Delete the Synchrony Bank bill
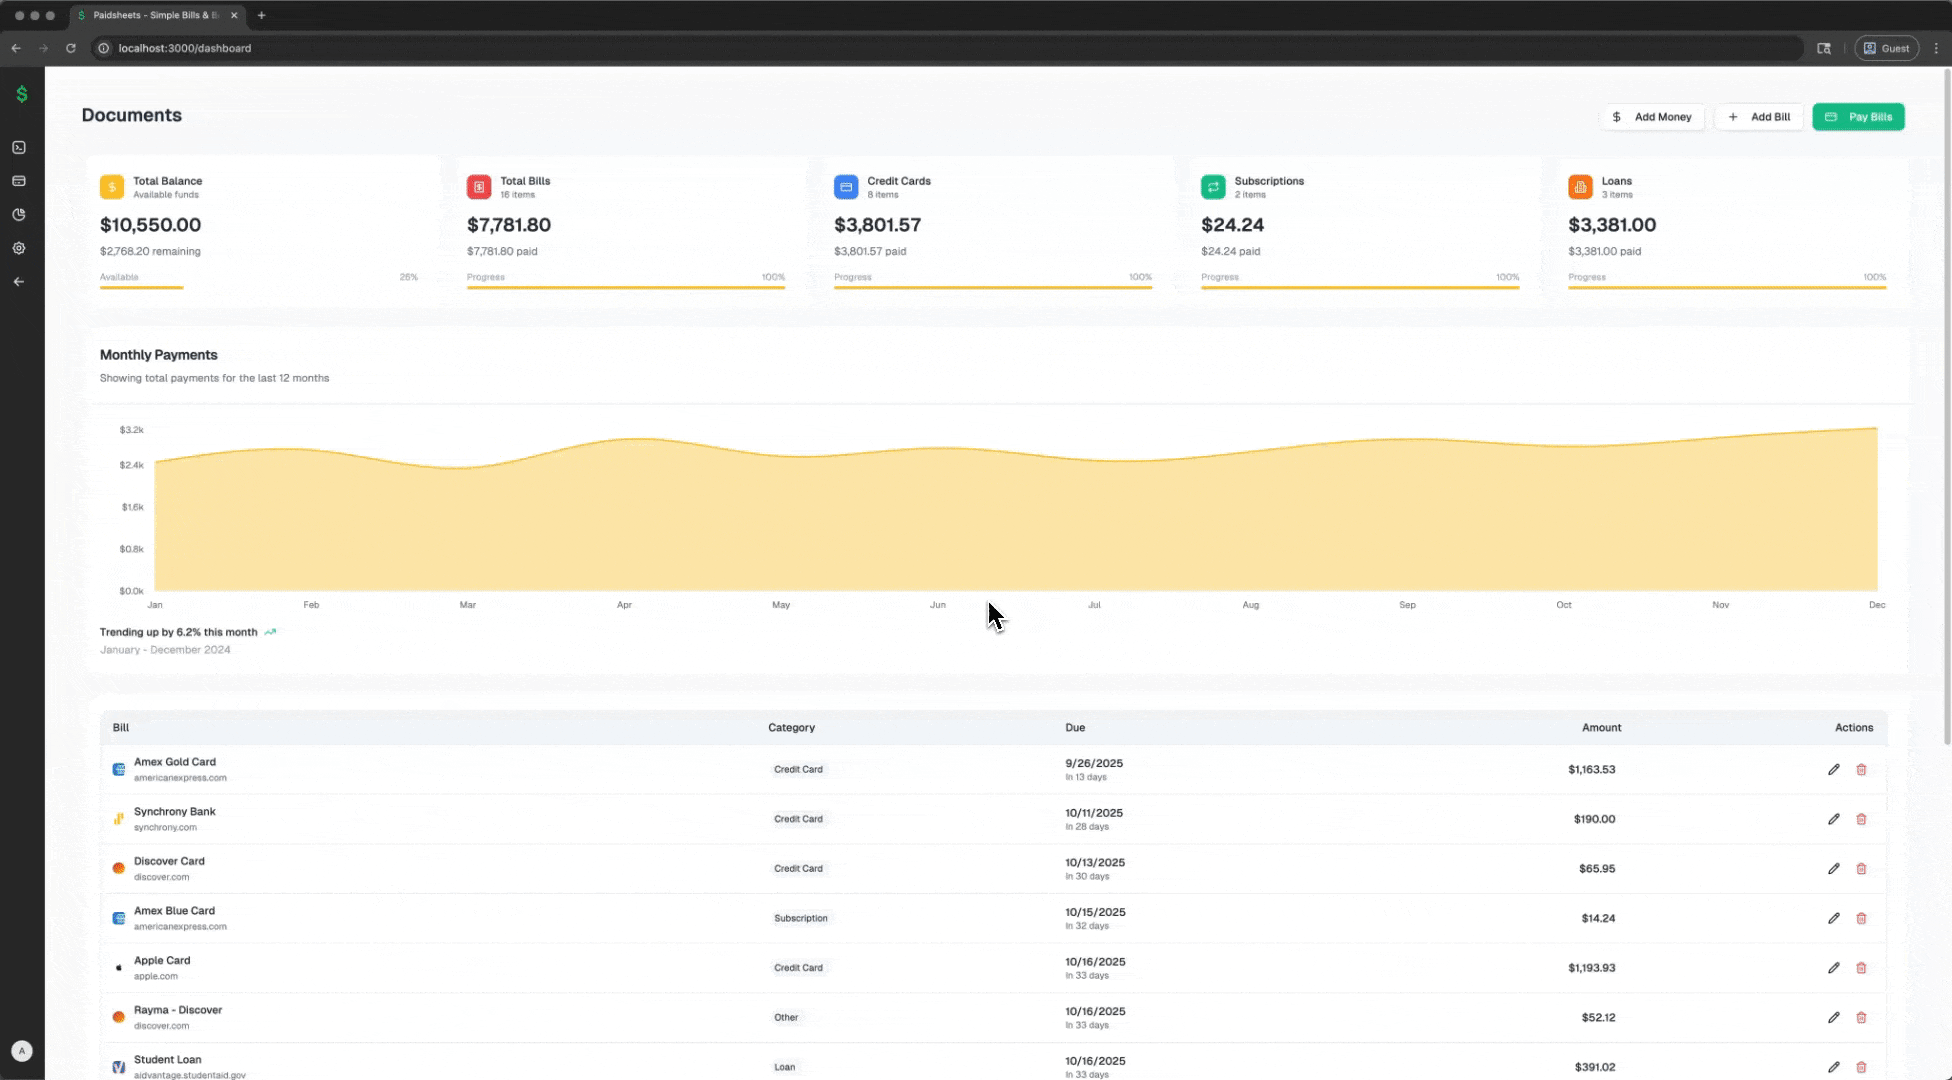 pos(1861,819)
